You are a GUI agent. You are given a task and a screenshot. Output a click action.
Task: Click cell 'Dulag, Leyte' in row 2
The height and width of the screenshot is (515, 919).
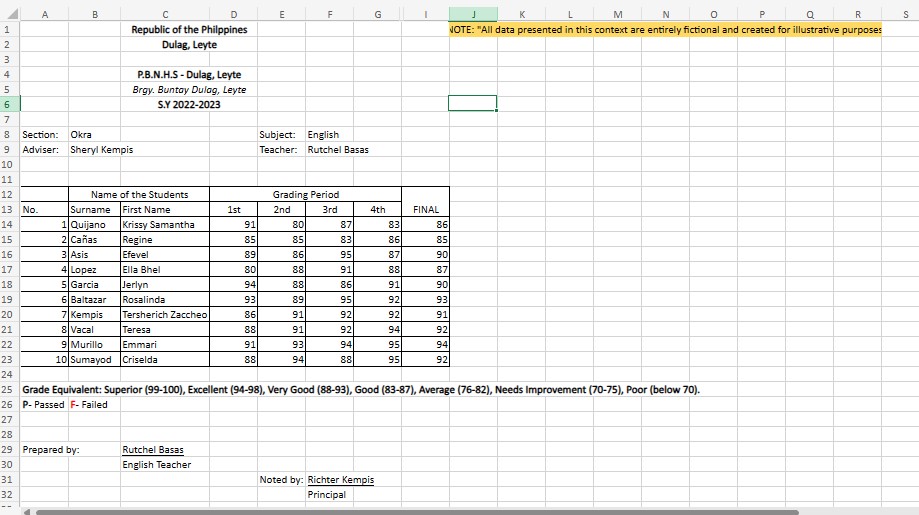click(x=189, y=45)
